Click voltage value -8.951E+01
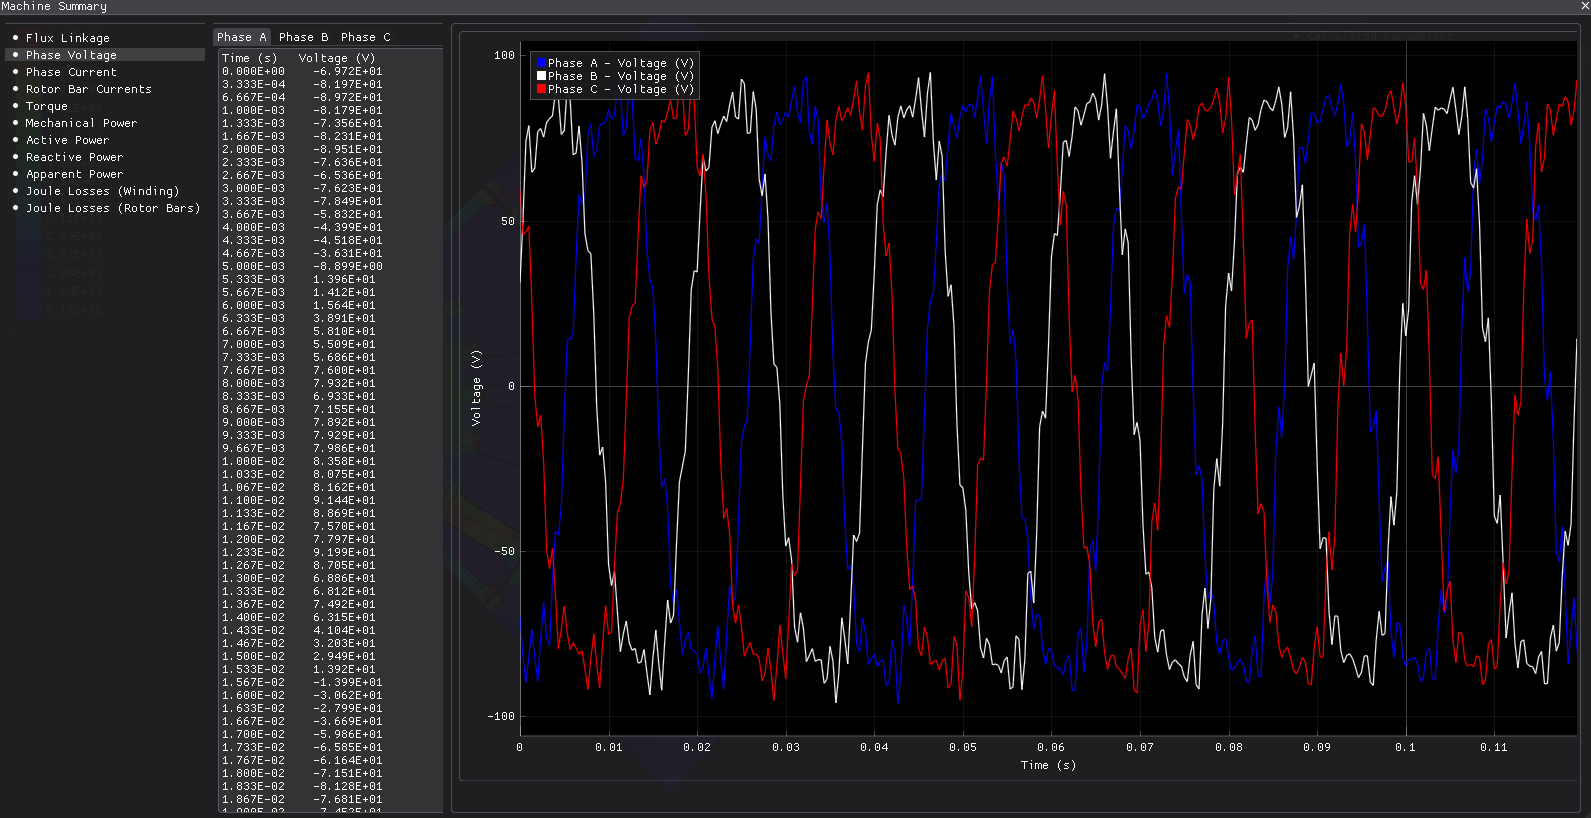 tap(347, 149)
